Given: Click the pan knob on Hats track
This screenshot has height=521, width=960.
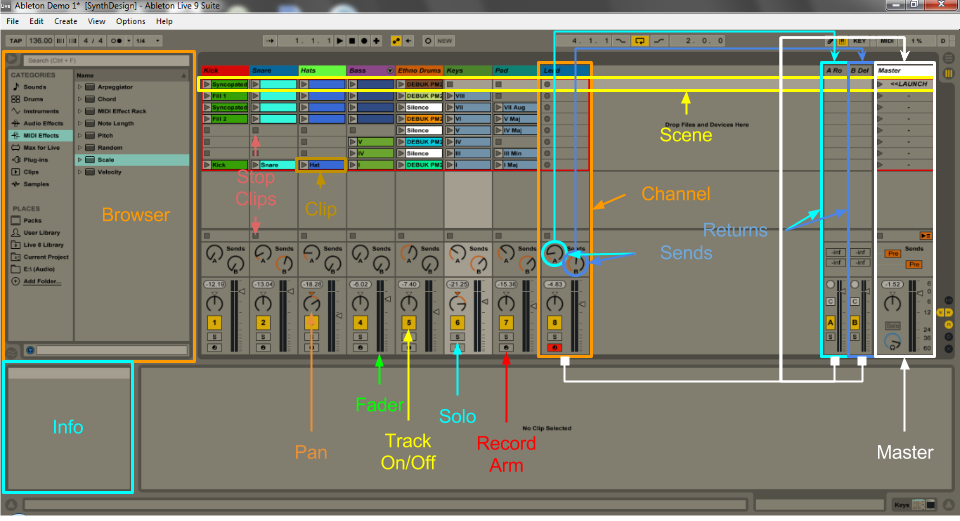Looking at the screenshot, I should 312,302.
